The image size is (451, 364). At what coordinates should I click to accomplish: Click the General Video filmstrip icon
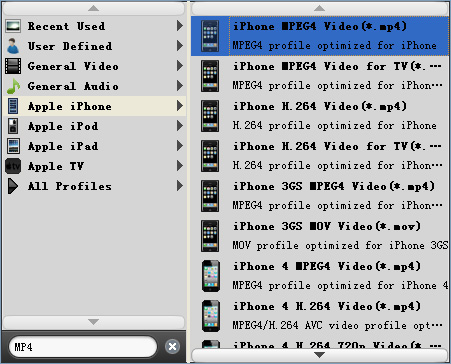(13, 66)
